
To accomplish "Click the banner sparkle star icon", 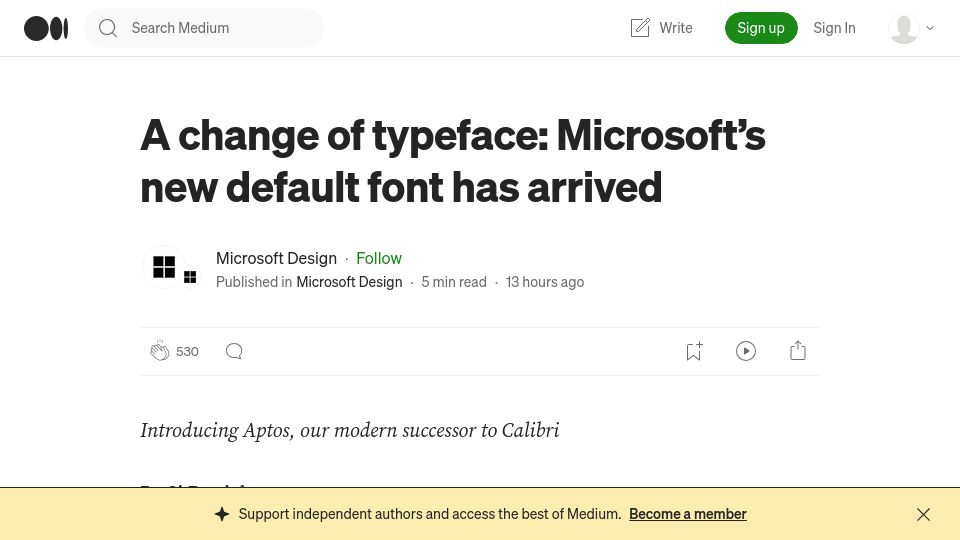I will tap(222, 514).
